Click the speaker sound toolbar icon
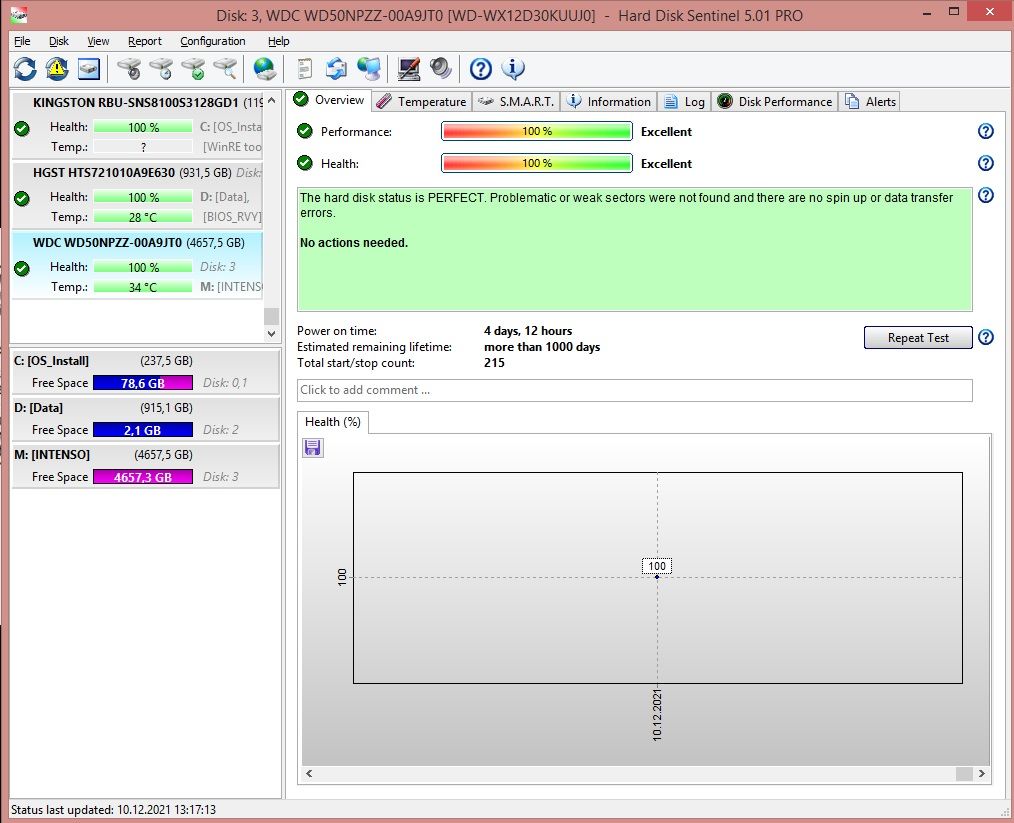 [441, 69]
